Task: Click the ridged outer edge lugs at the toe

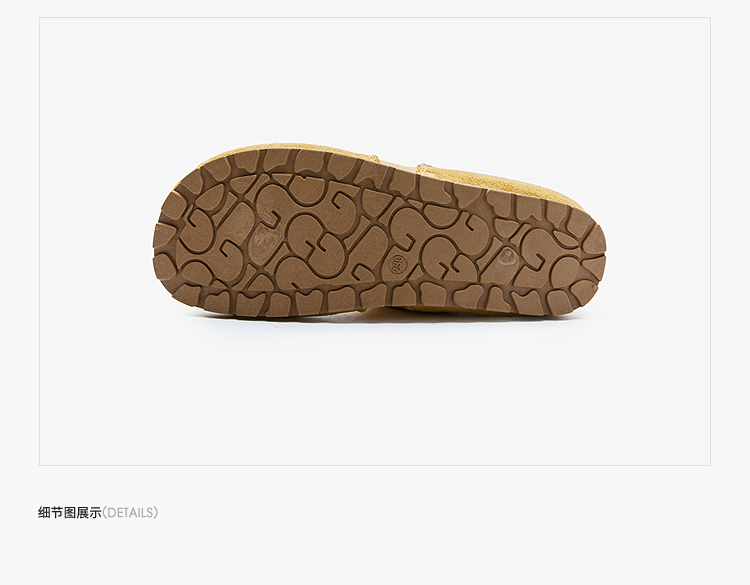Action: pyautogui.click(x=165, y=239)
